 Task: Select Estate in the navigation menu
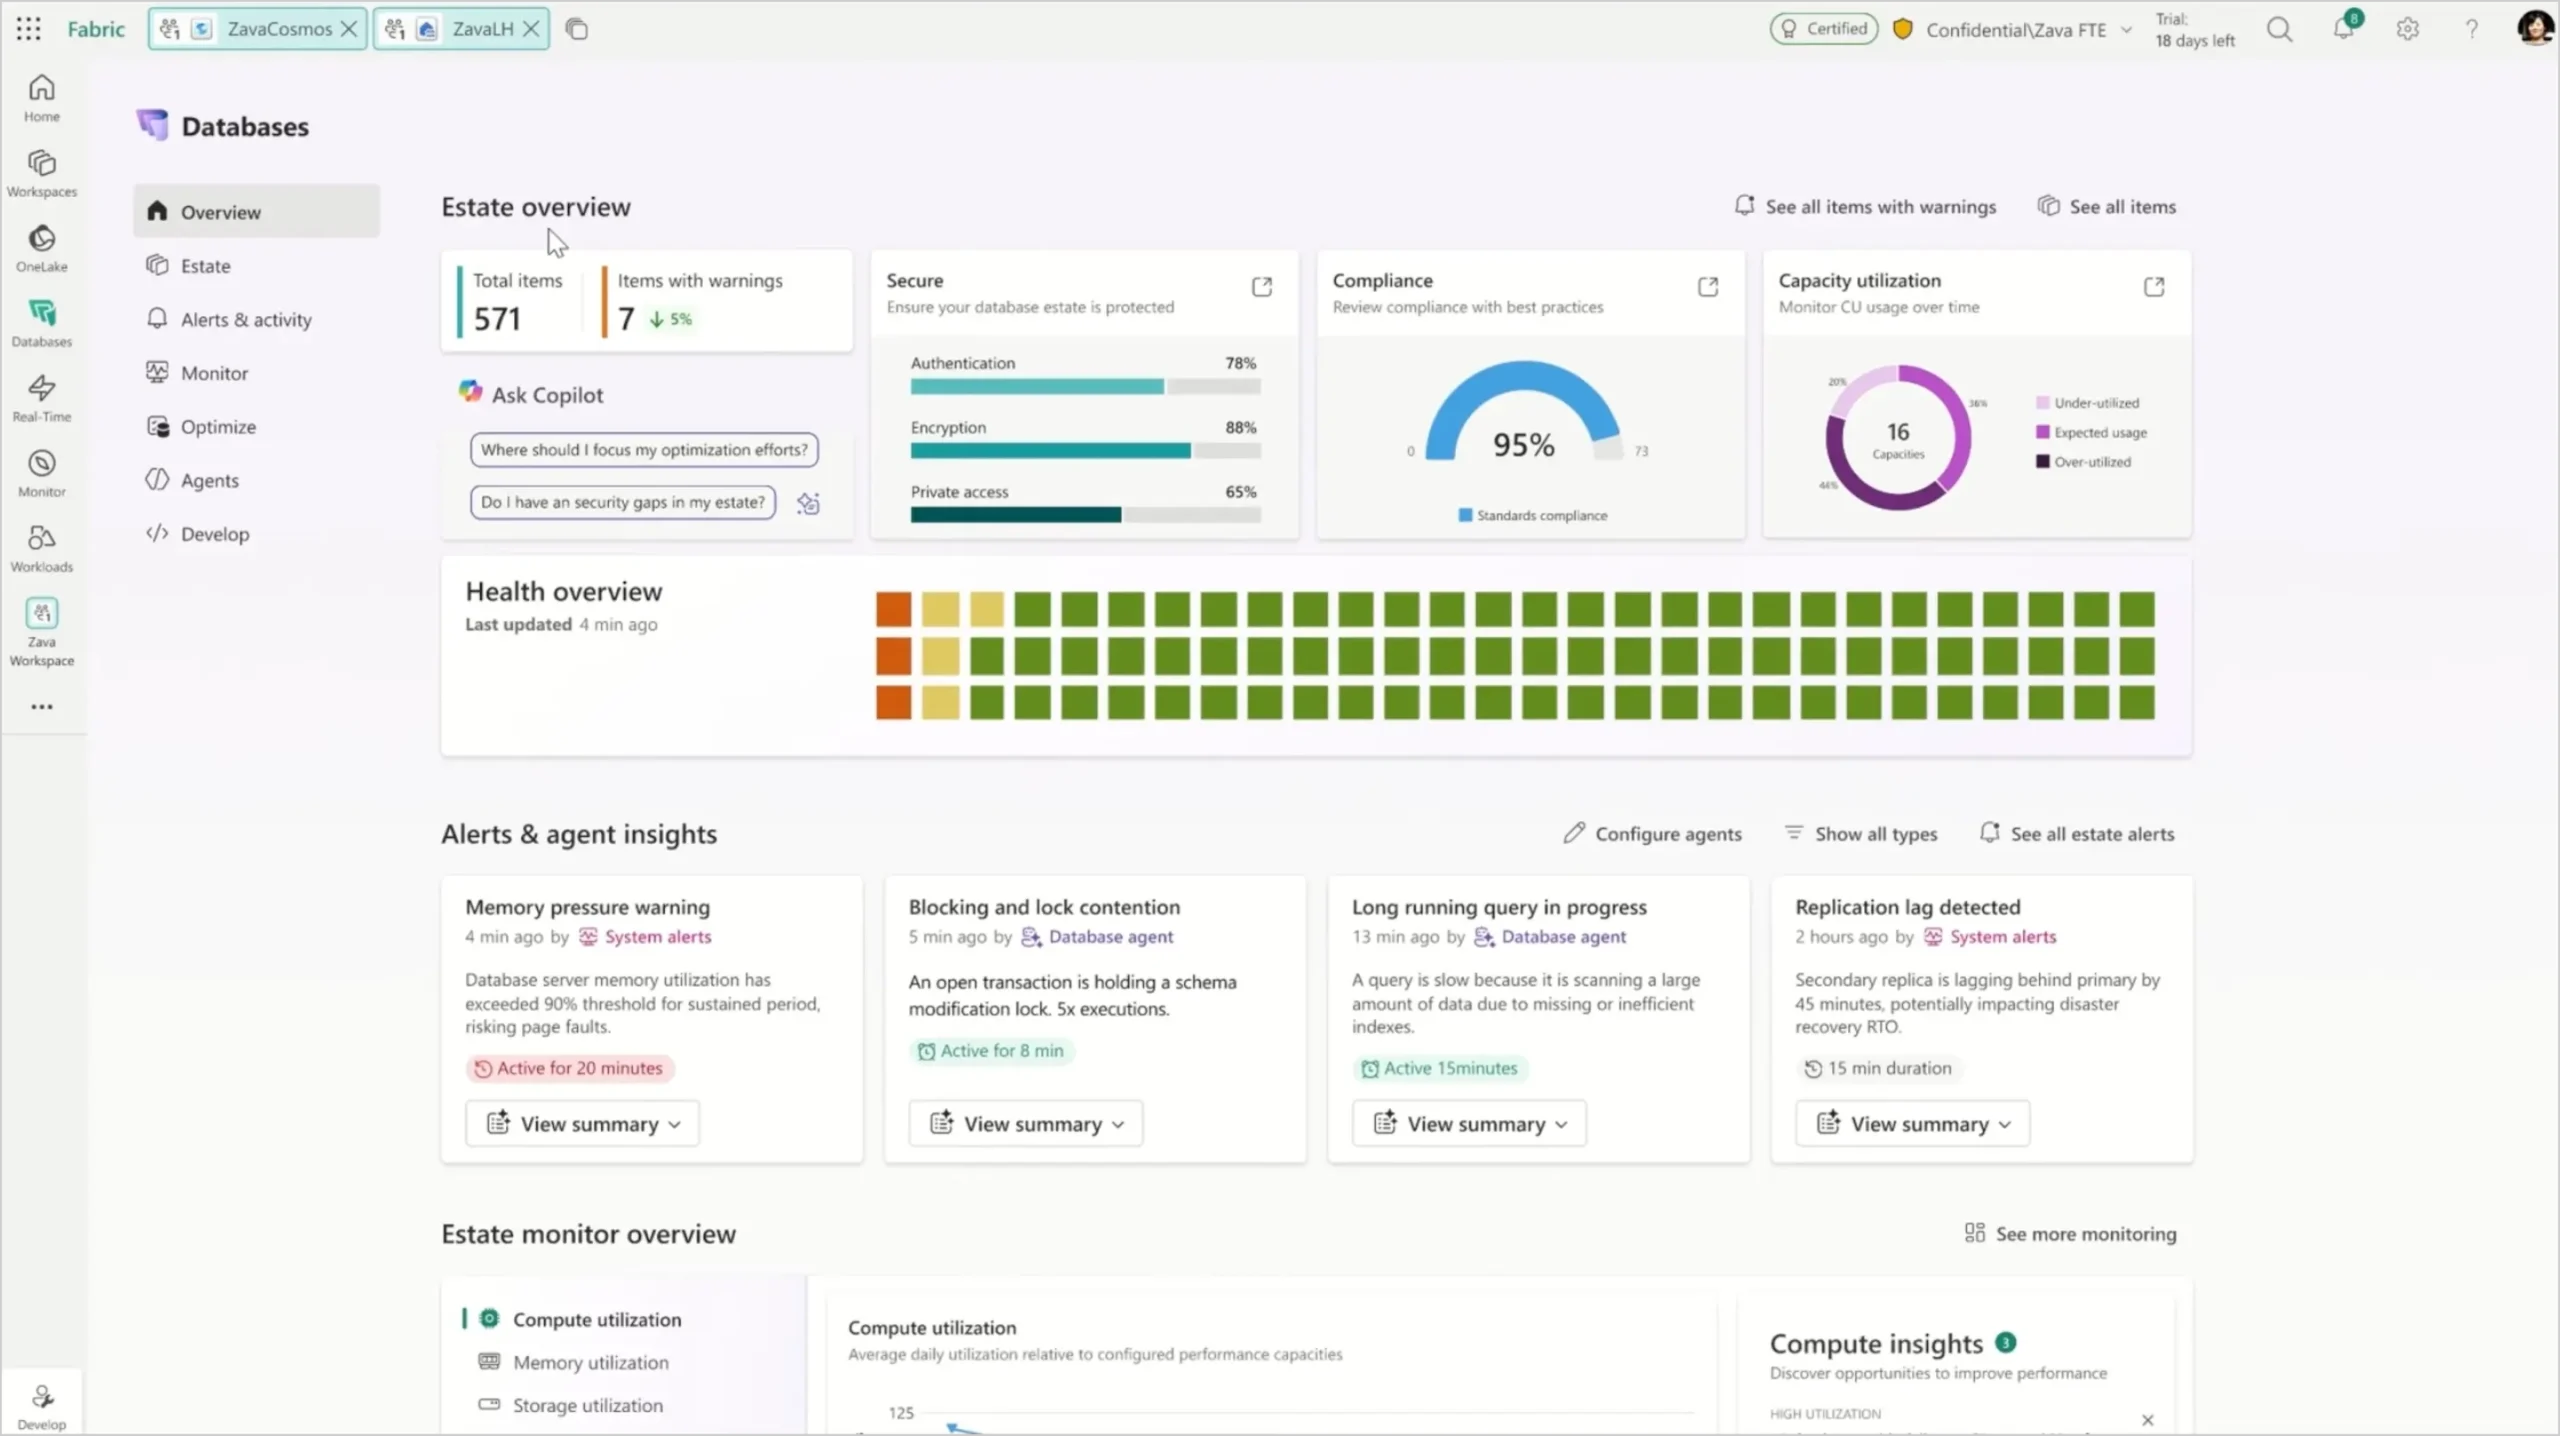[207, 265]
